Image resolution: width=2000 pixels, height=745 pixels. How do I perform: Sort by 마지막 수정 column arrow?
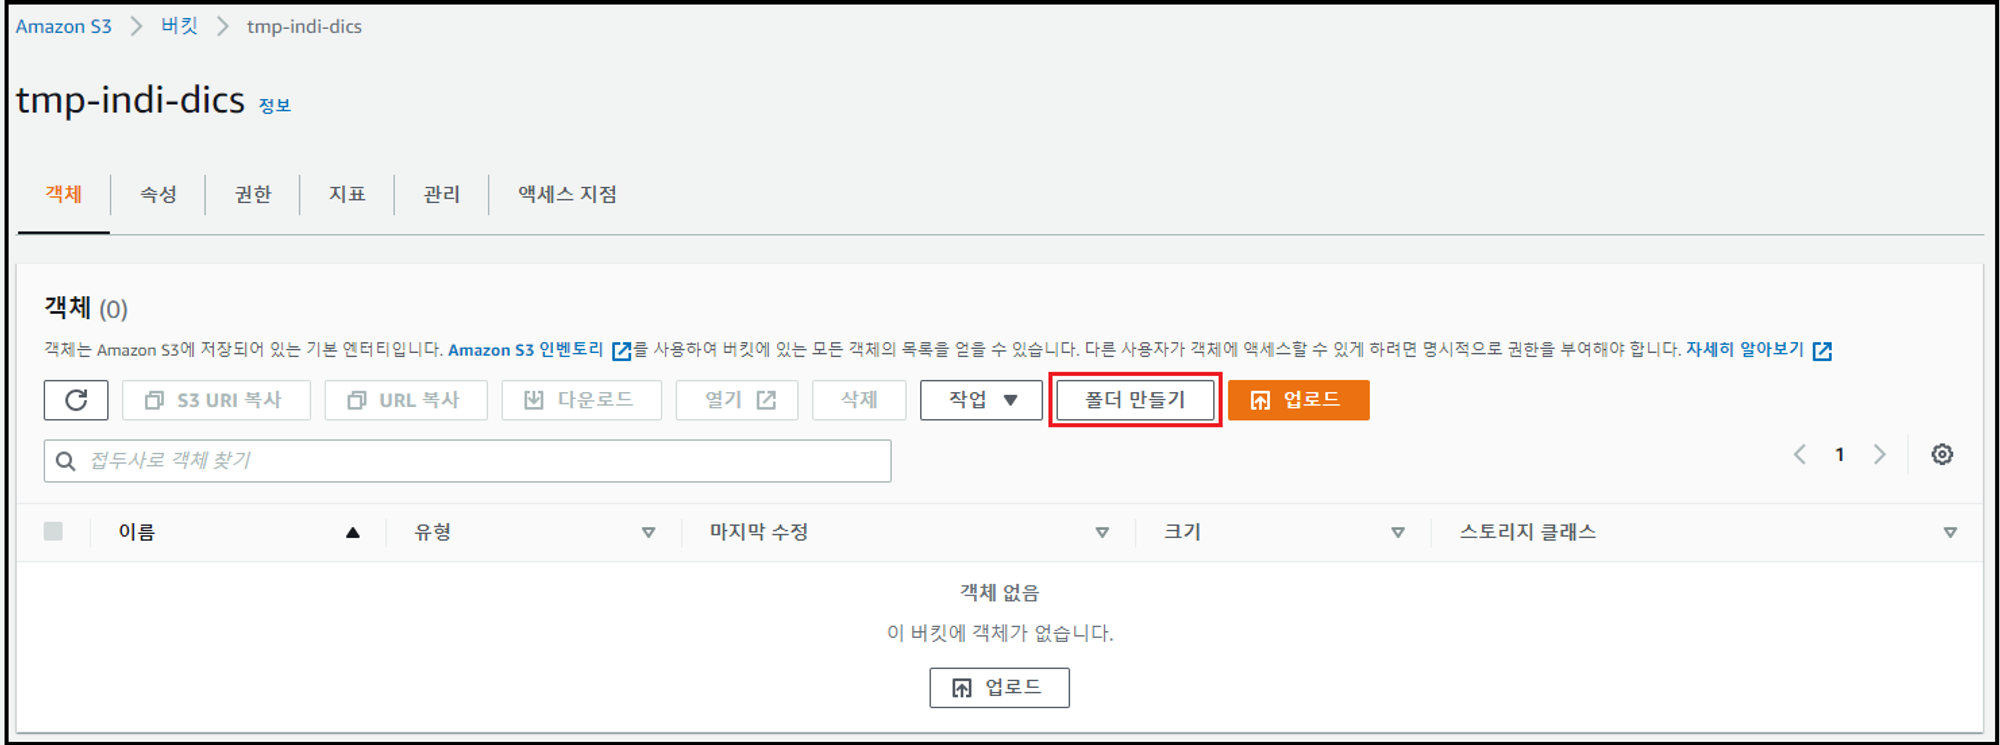click(1102, 533)
